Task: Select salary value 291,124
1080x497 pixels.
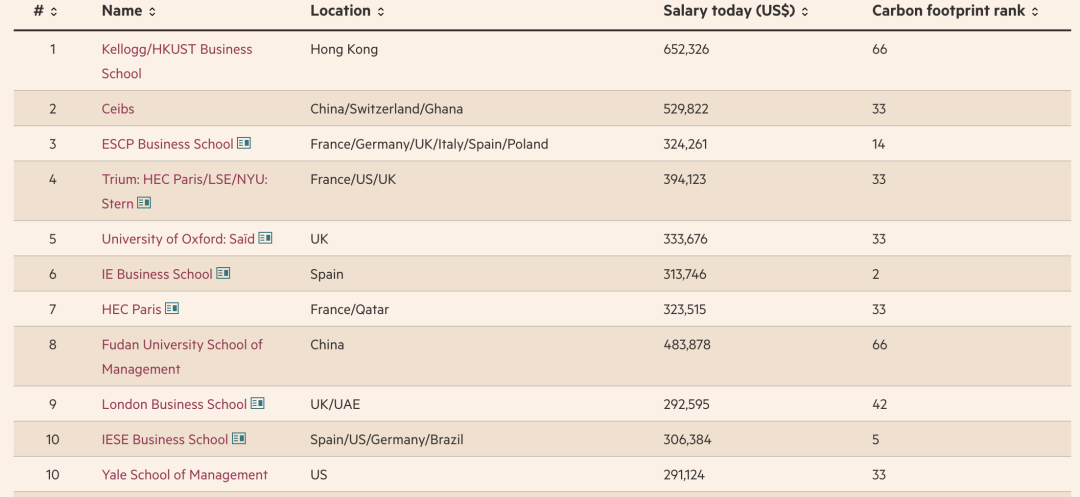Action: click(x=683, y=474)
